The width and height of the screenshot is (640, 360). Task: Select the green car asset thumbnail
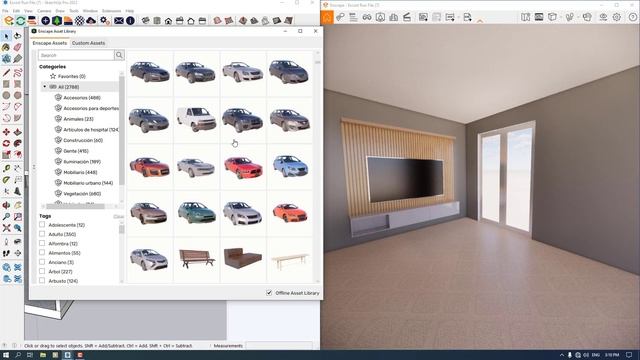point(196,213)
